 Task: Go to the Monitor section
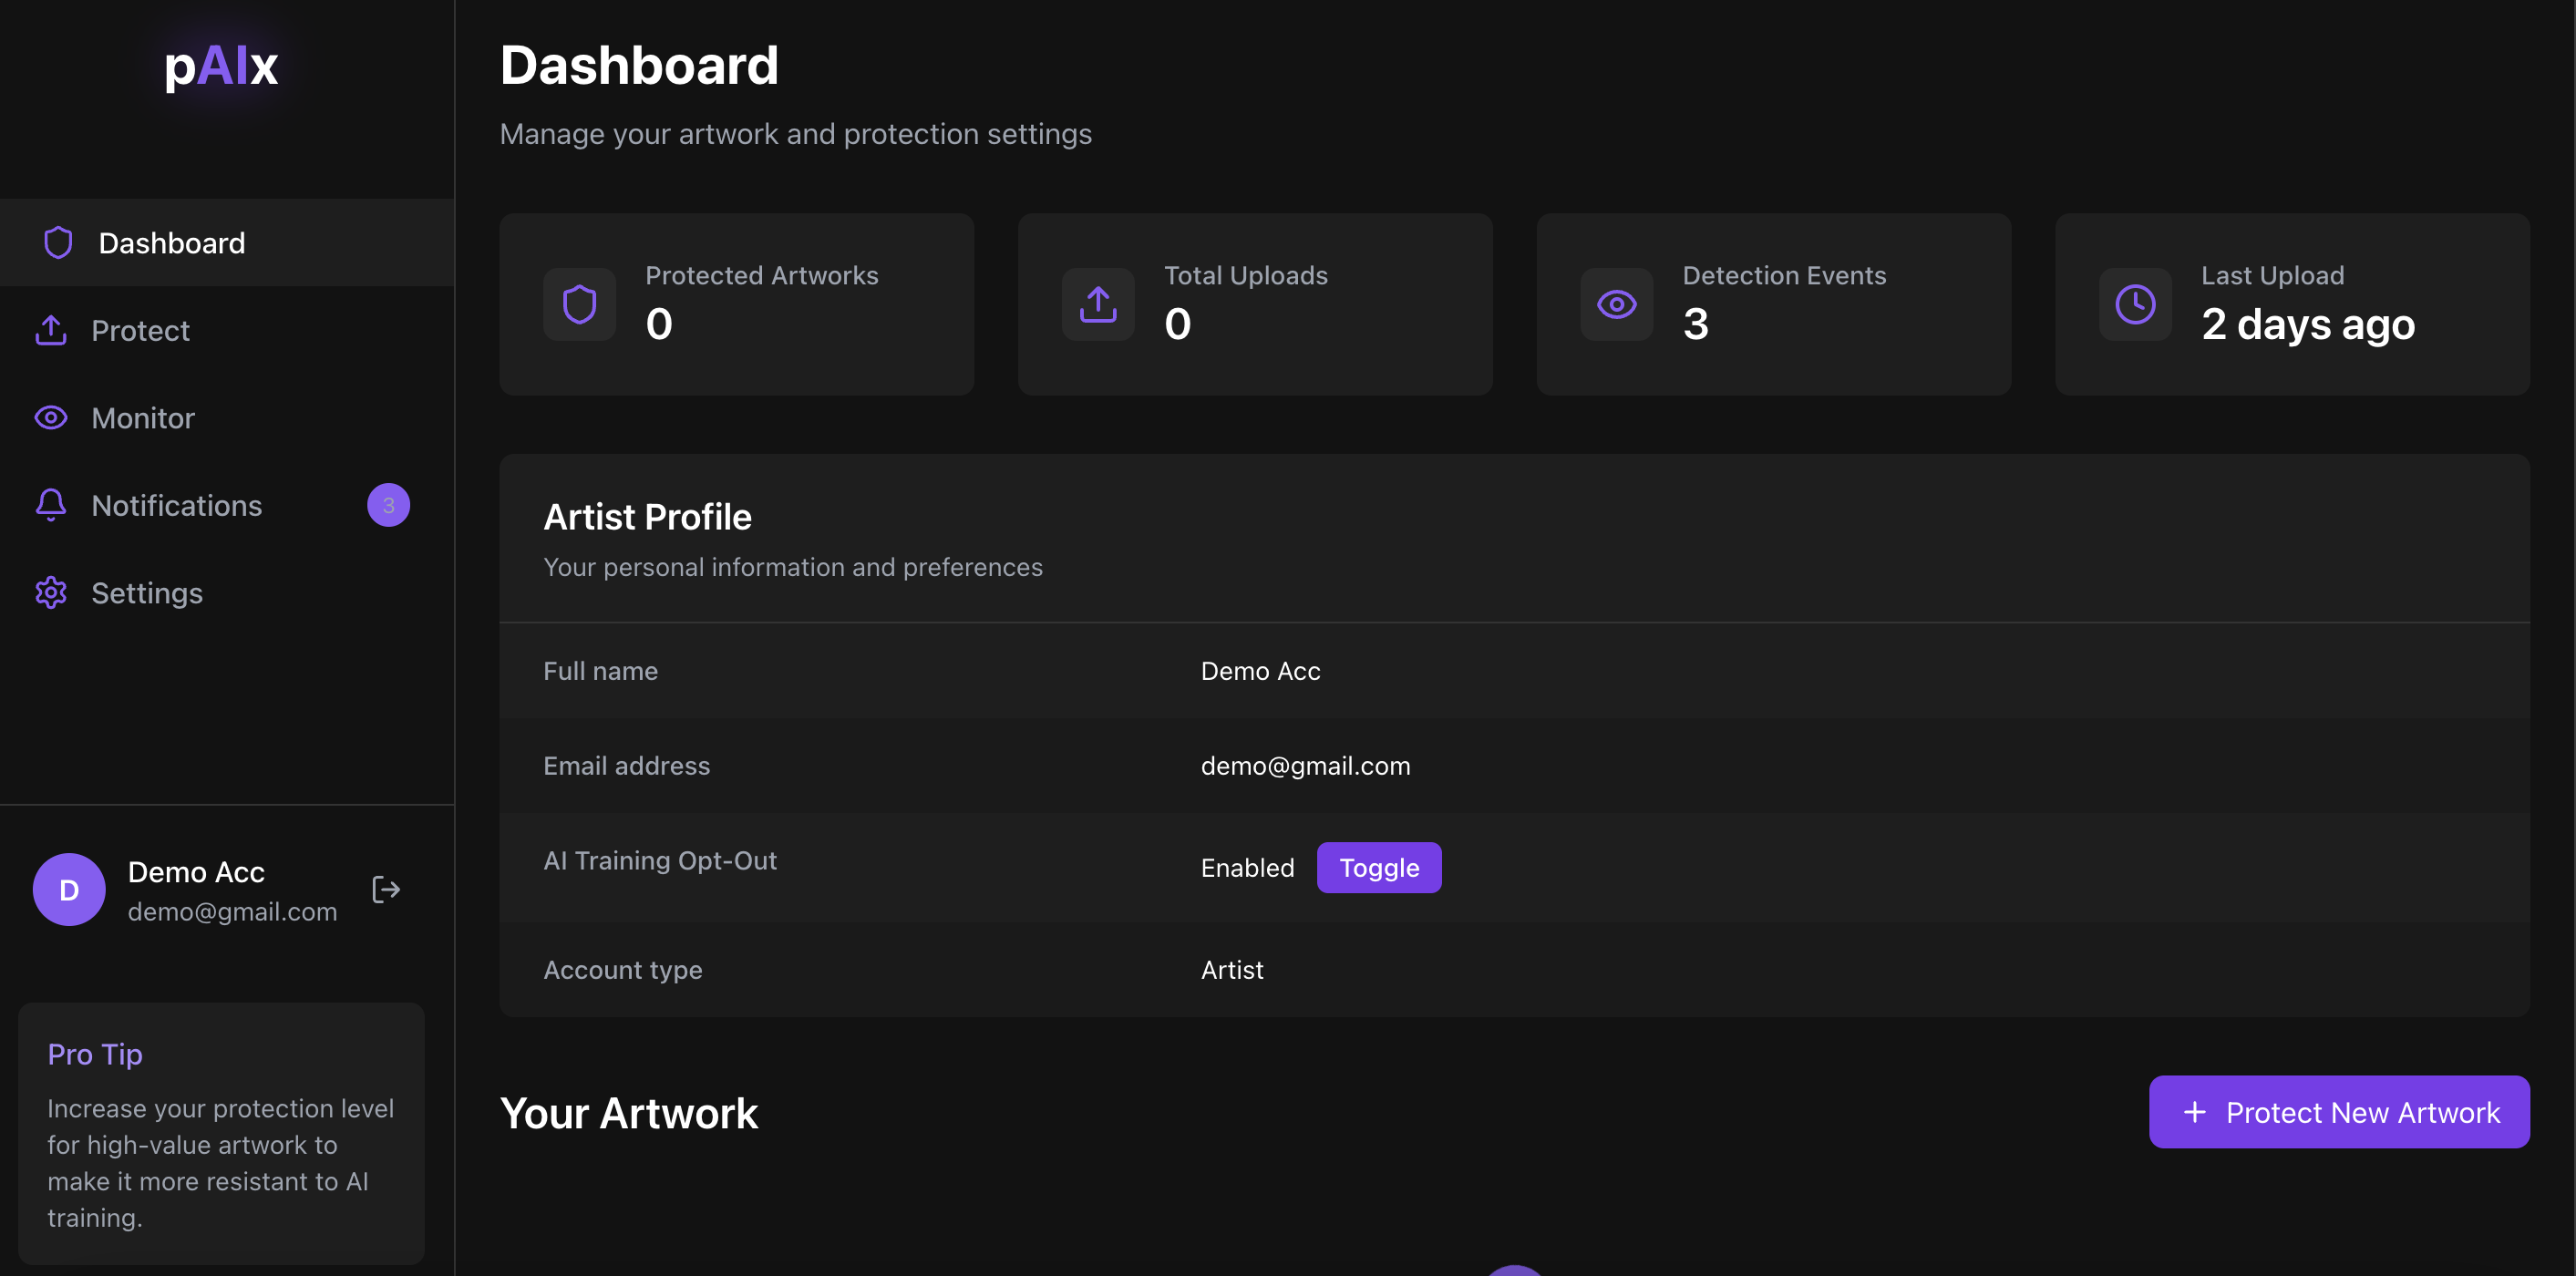point(143,418)
